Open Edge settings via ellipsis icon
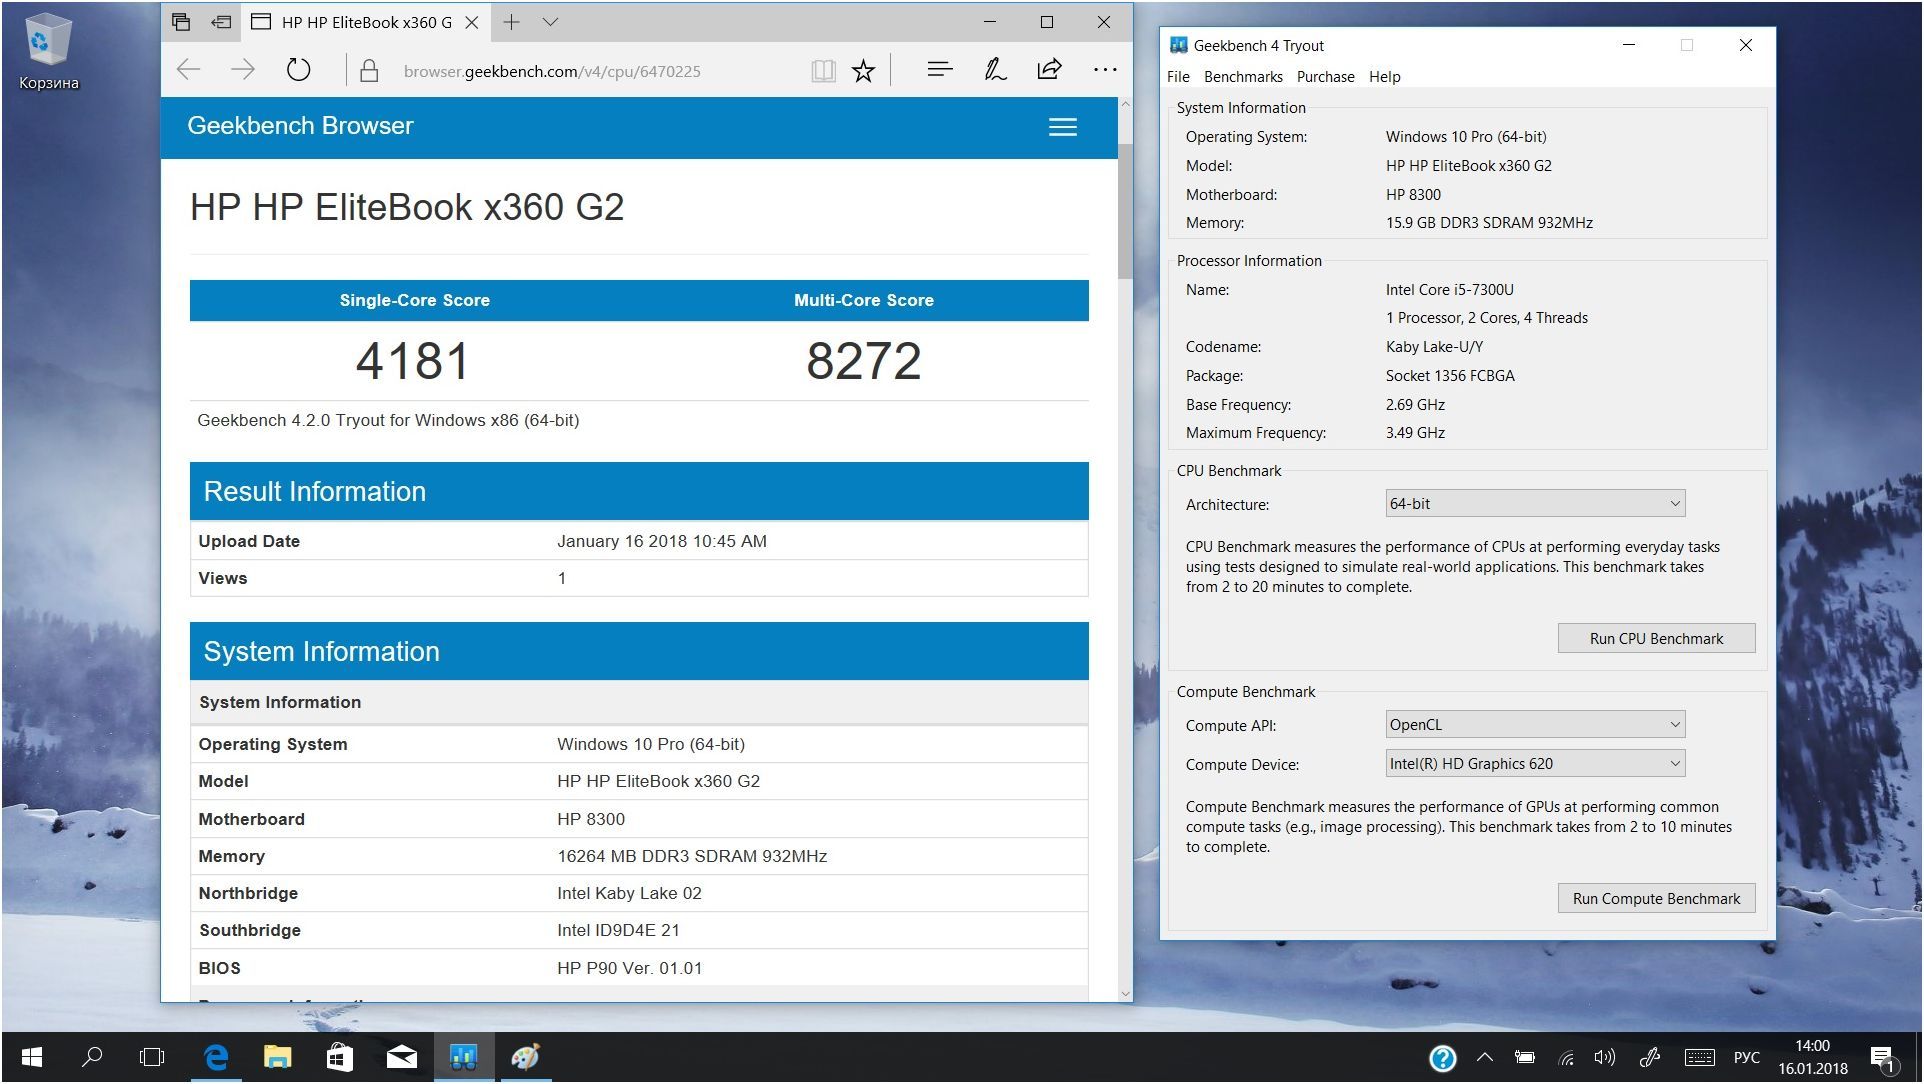The height and width of the screenshot is (1084, 1924). [1104, 69]
